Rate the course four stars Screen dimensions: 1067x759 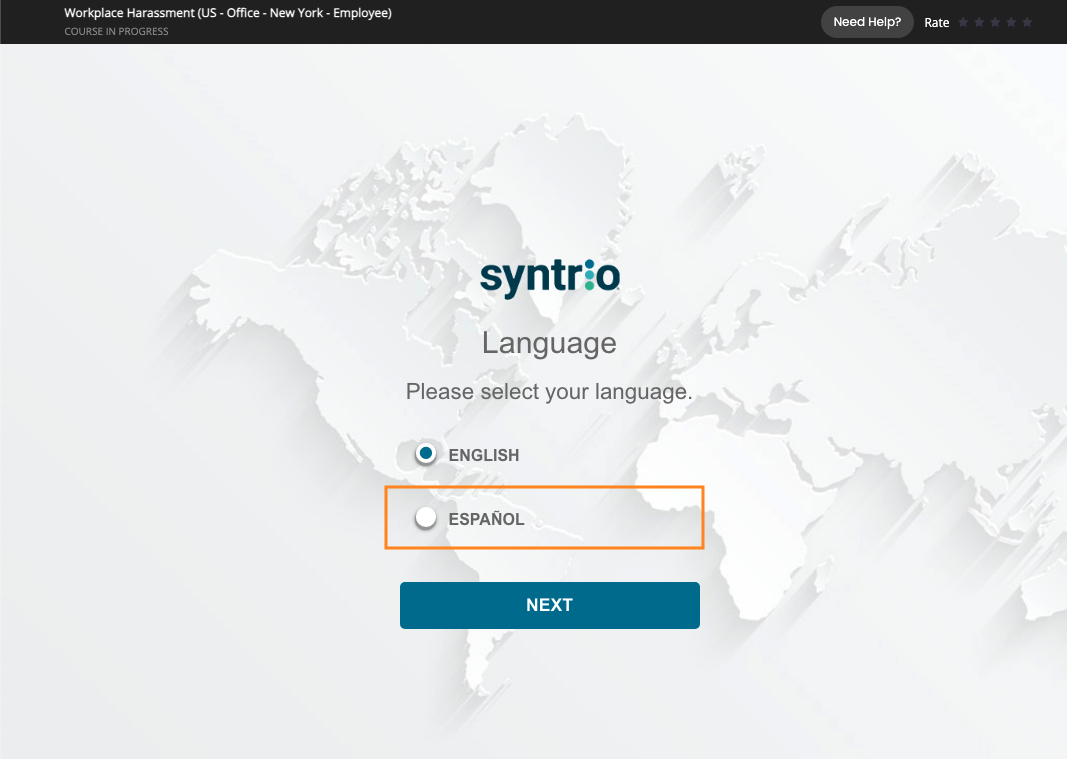(1011, 22)
